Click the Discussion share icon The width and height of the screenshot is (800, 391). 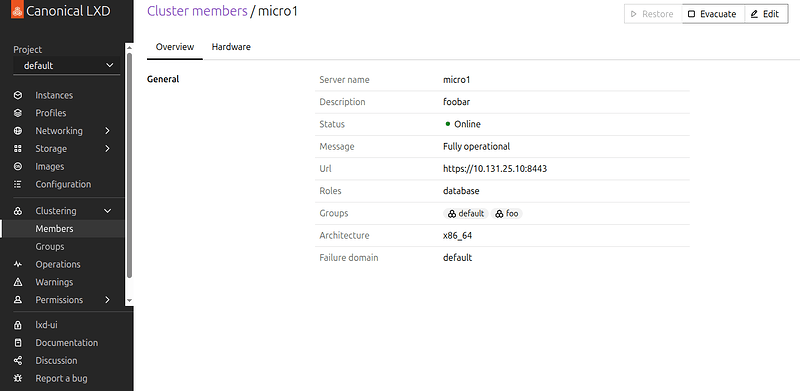coord(18,360)
